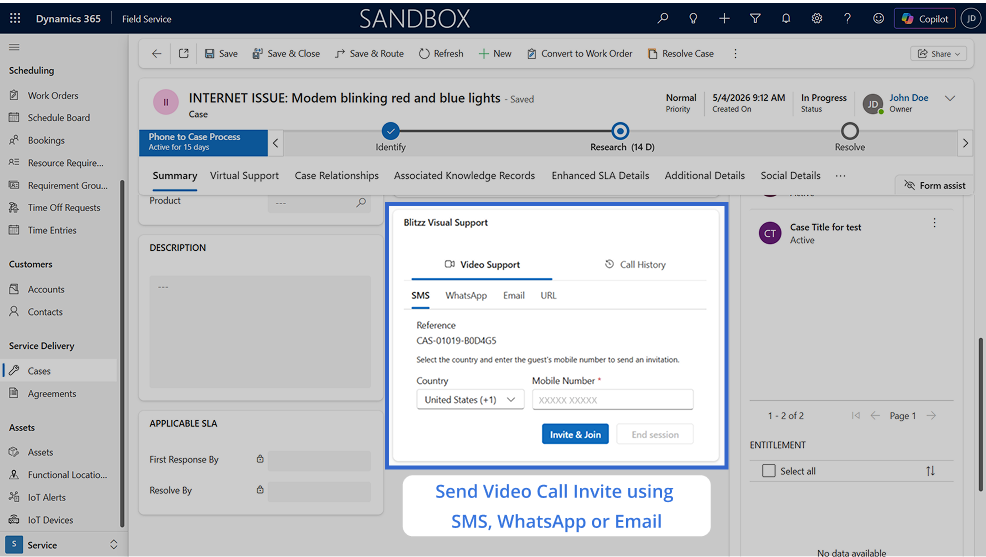Open the Case Title for test record
Viewport: 986px width, 557px height.
tap(826, 227)
